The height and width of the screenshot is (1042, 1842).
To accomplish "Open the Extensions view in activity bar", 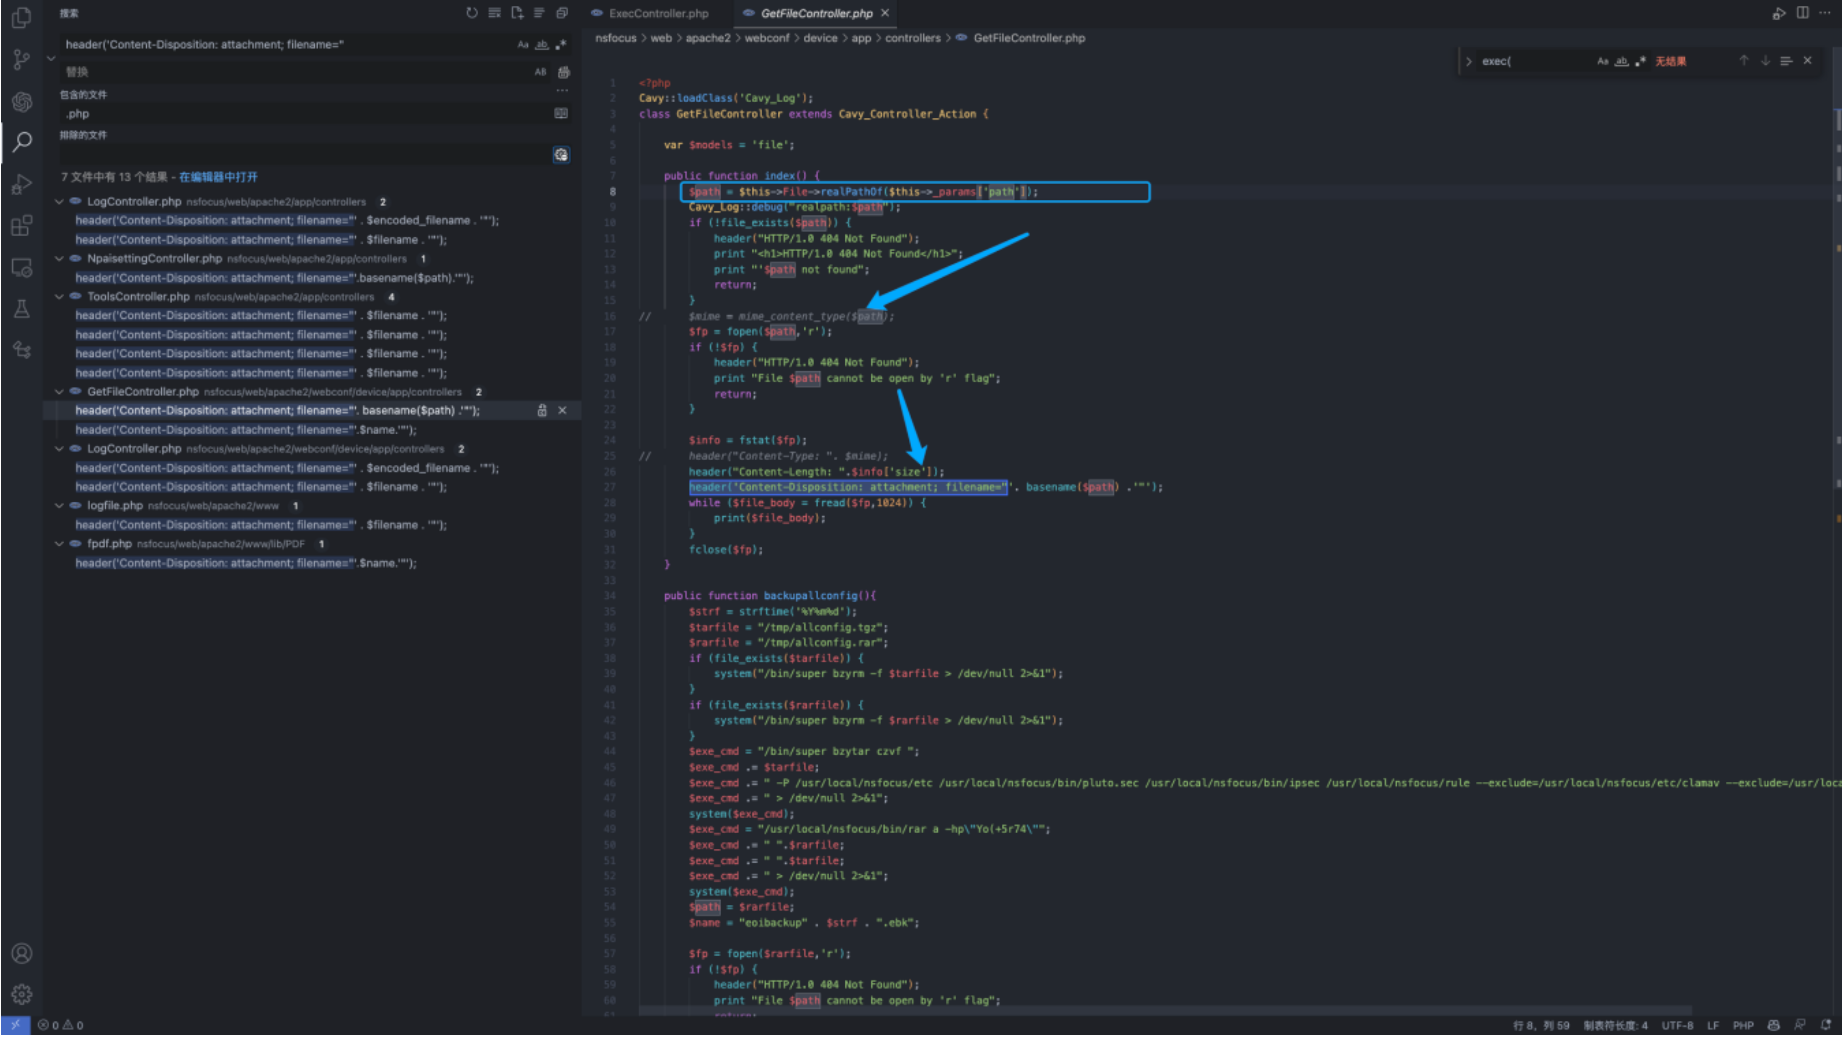I will (x=21, y=226).
